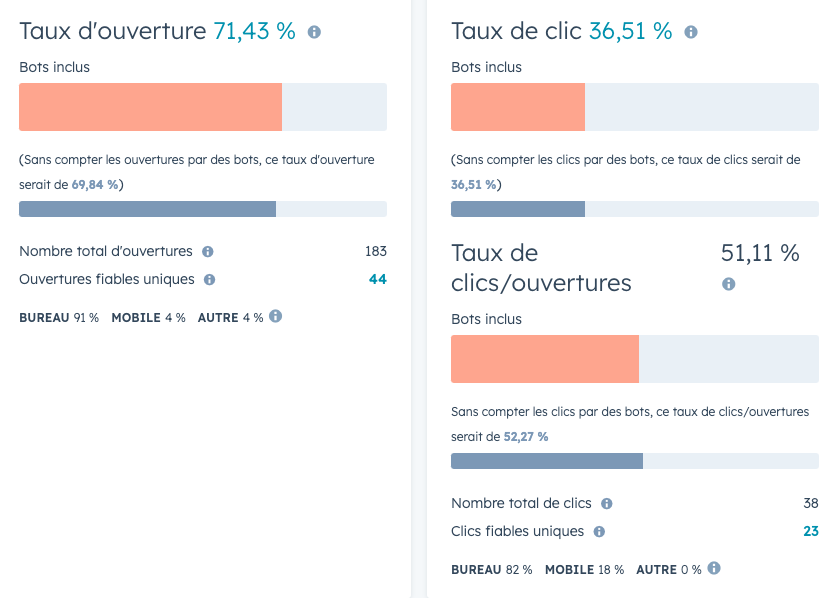The image size is (840, 598).
Task: Click the orange click rate bar
Action: point(518,107)
